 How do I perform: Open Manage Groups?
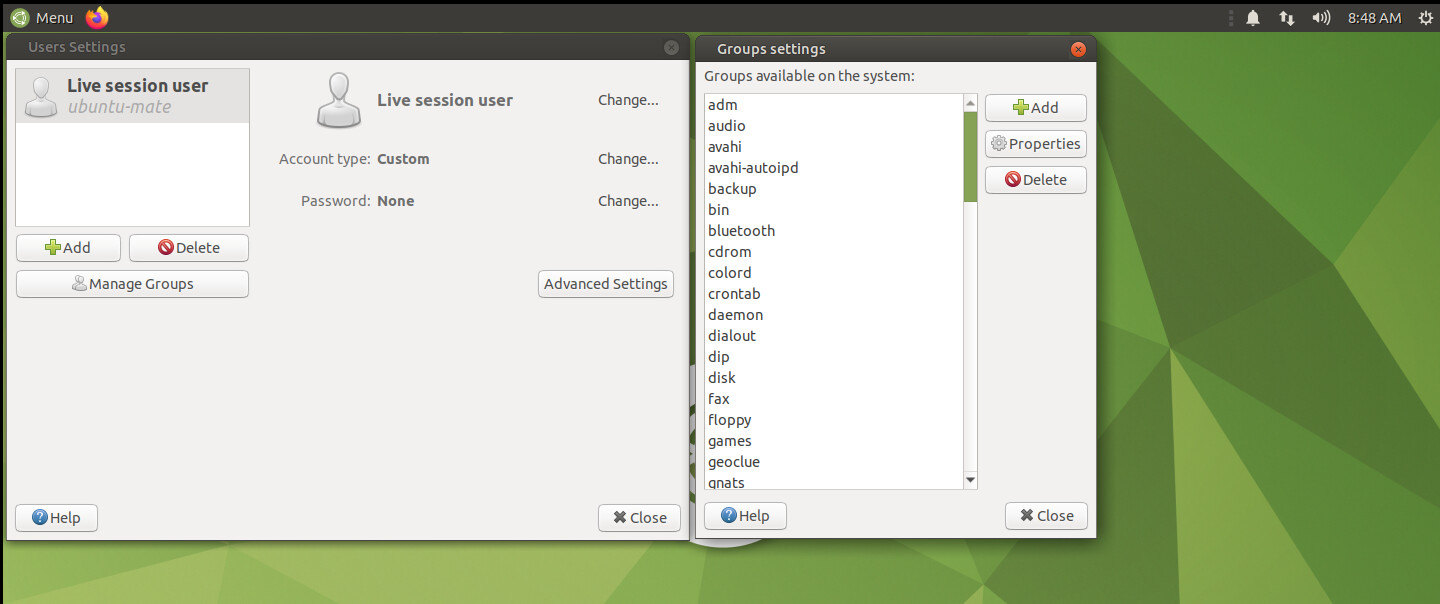click(x=132, y=284)
